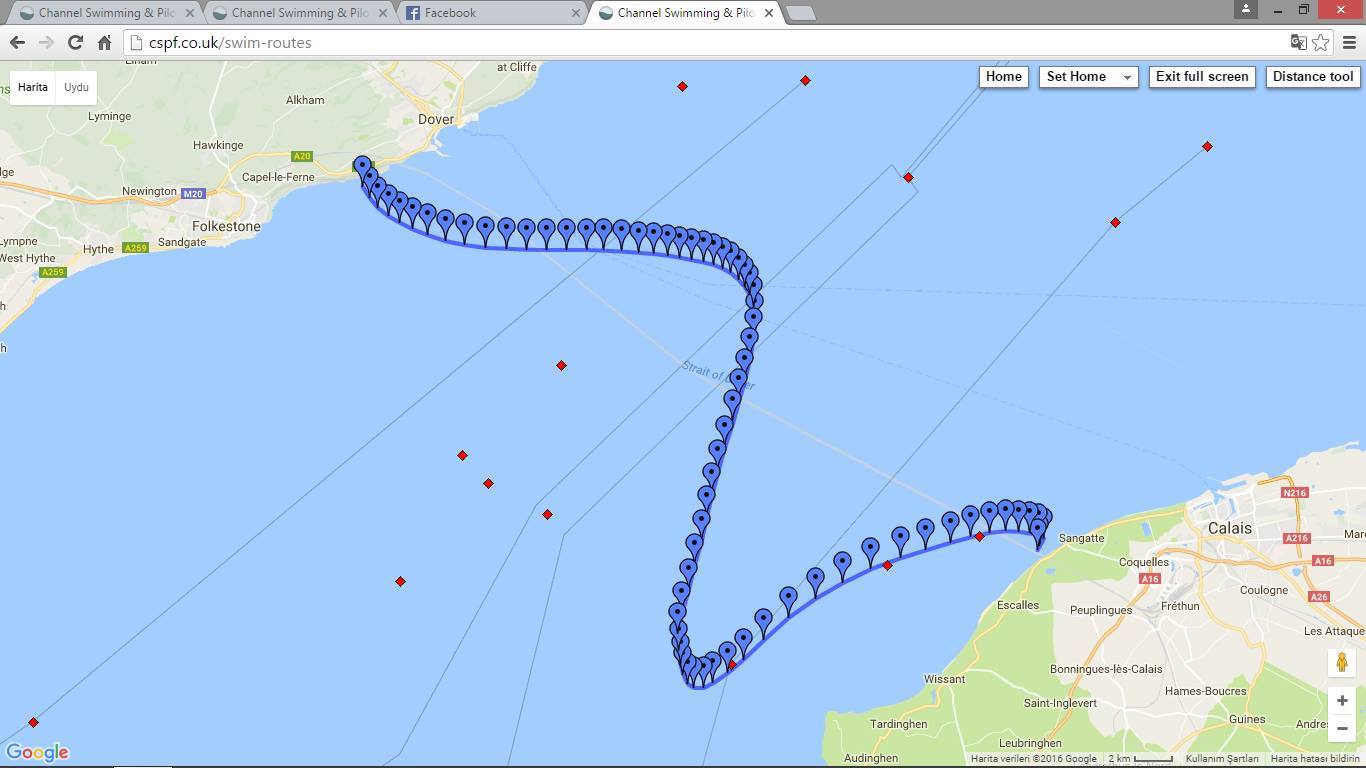The image size is (1366, 768).
Task: Click the Sangatte label on the map
Action: pyautogui.click(x=1081, y=538)
